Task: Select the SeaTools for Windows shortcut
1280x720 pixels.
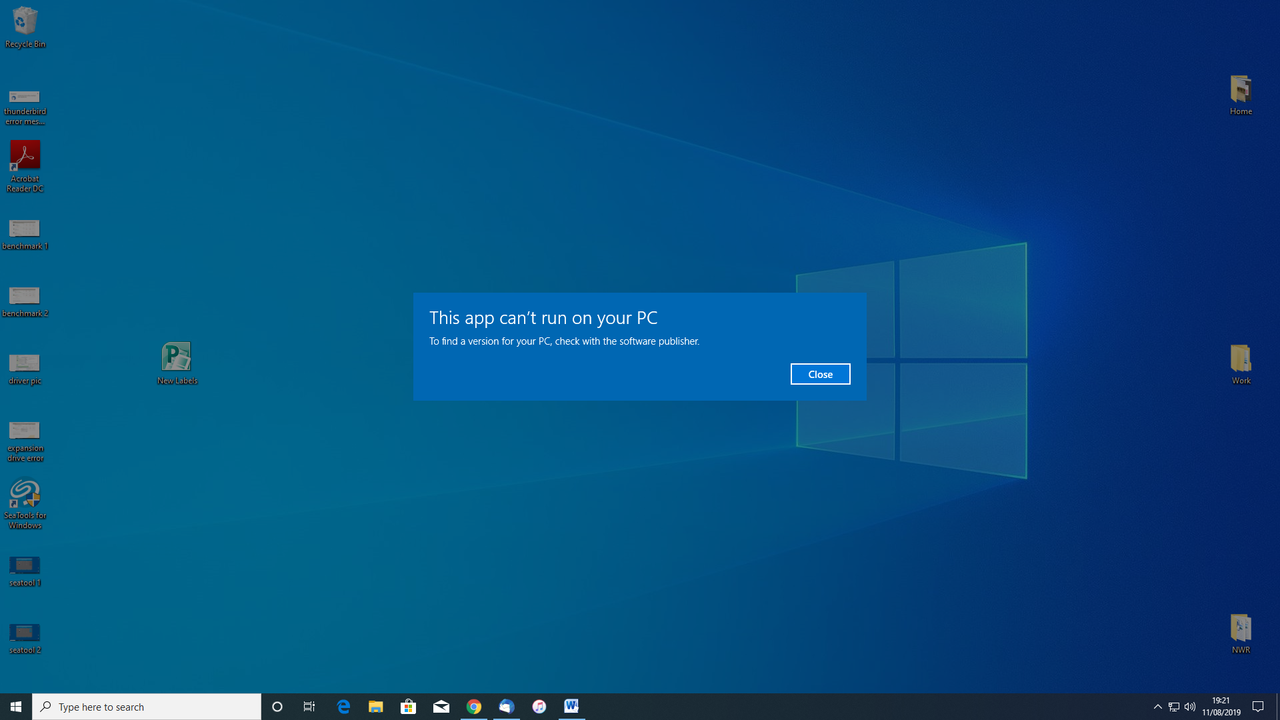Action: 25,505
